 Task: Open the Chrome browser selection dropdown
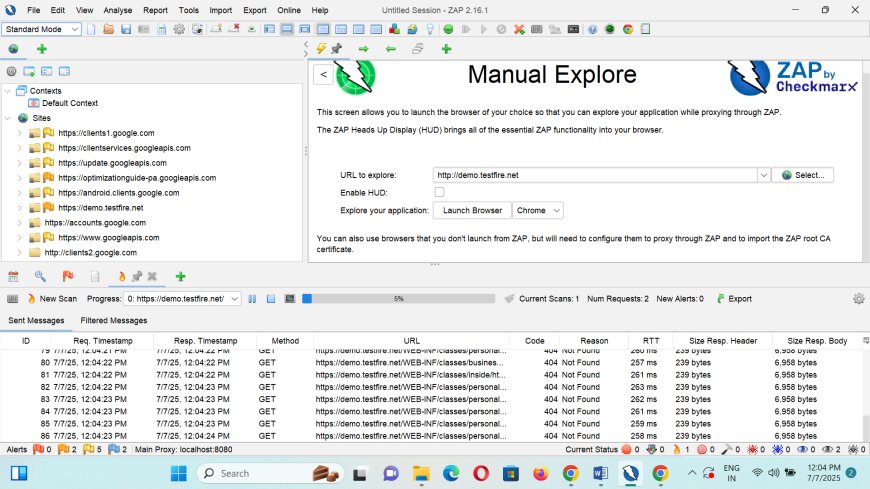(x=538, y=210)
